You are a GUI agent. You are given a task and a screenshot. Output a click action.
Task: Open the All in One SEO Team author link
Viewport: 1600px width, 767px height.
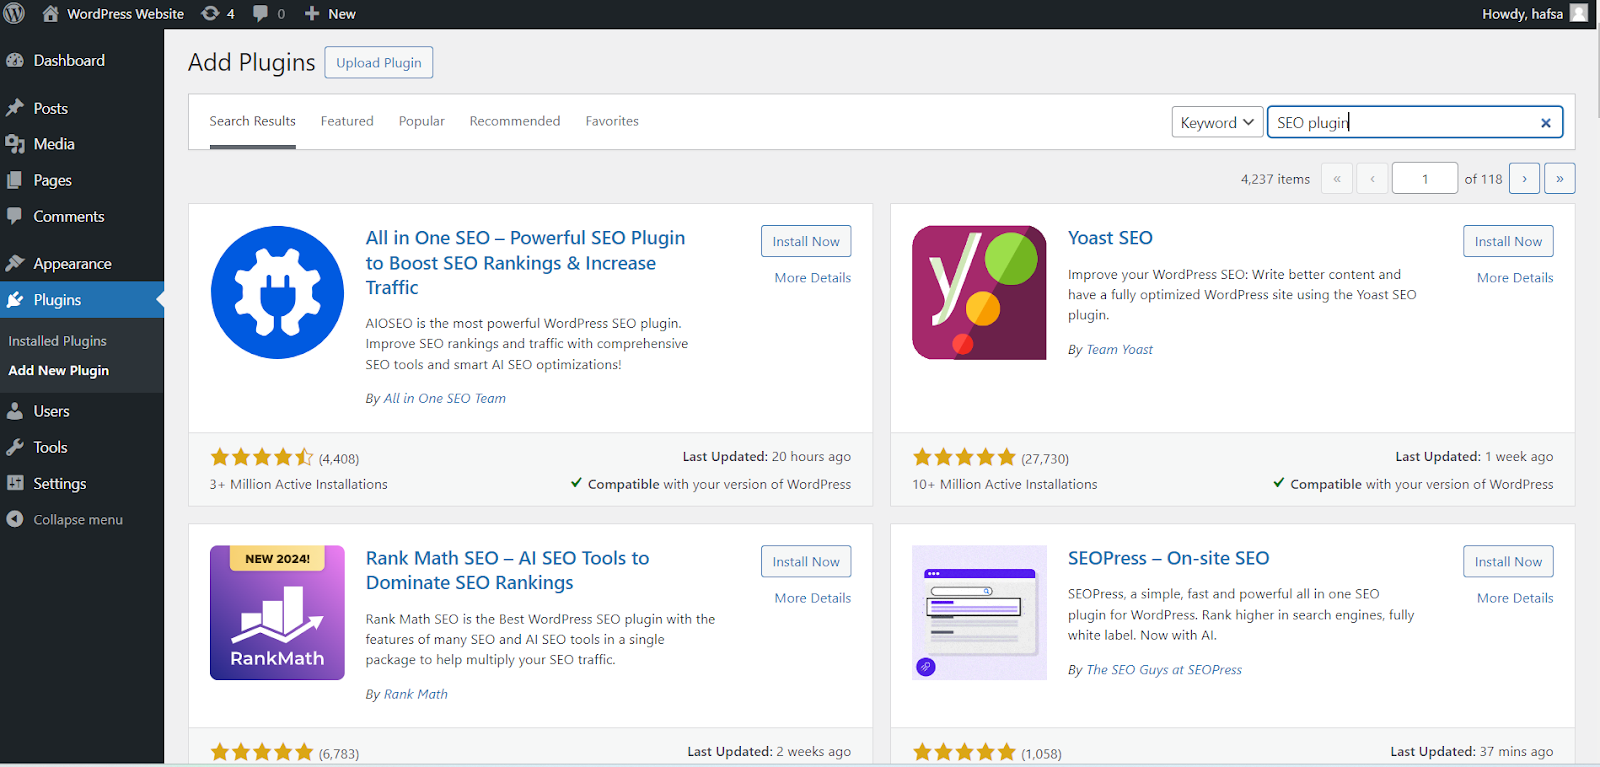pyautogui.click(x=445, y=398)
